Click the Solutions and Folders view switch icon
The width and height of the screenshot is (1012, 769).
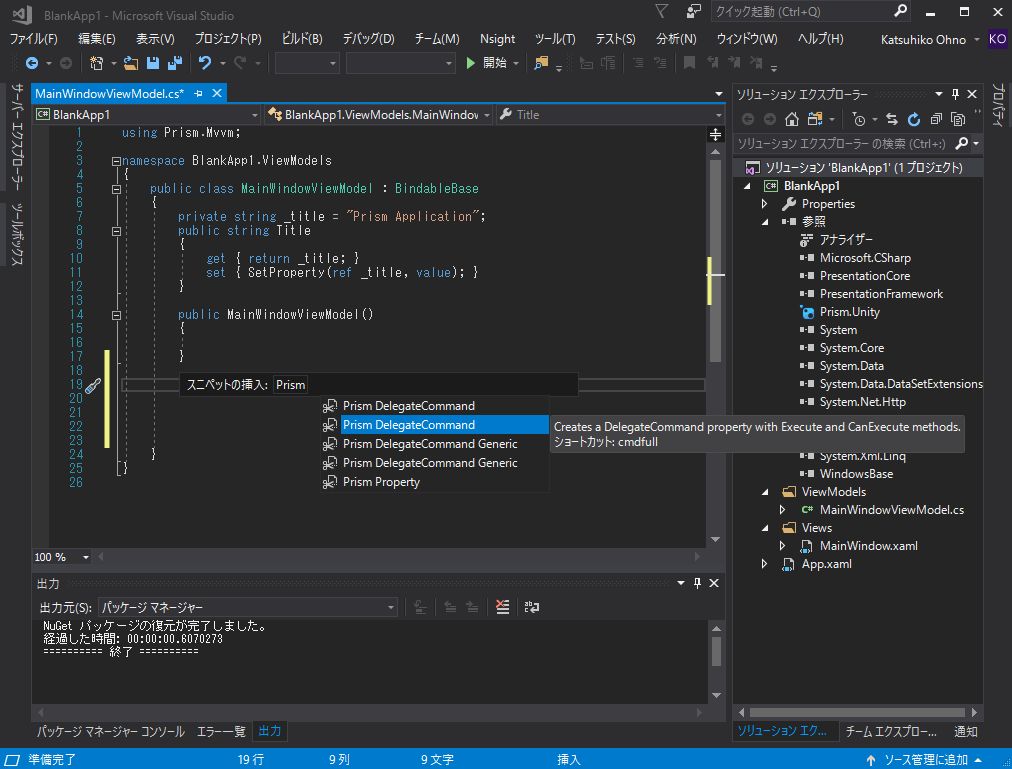click(x=815, y=119)
